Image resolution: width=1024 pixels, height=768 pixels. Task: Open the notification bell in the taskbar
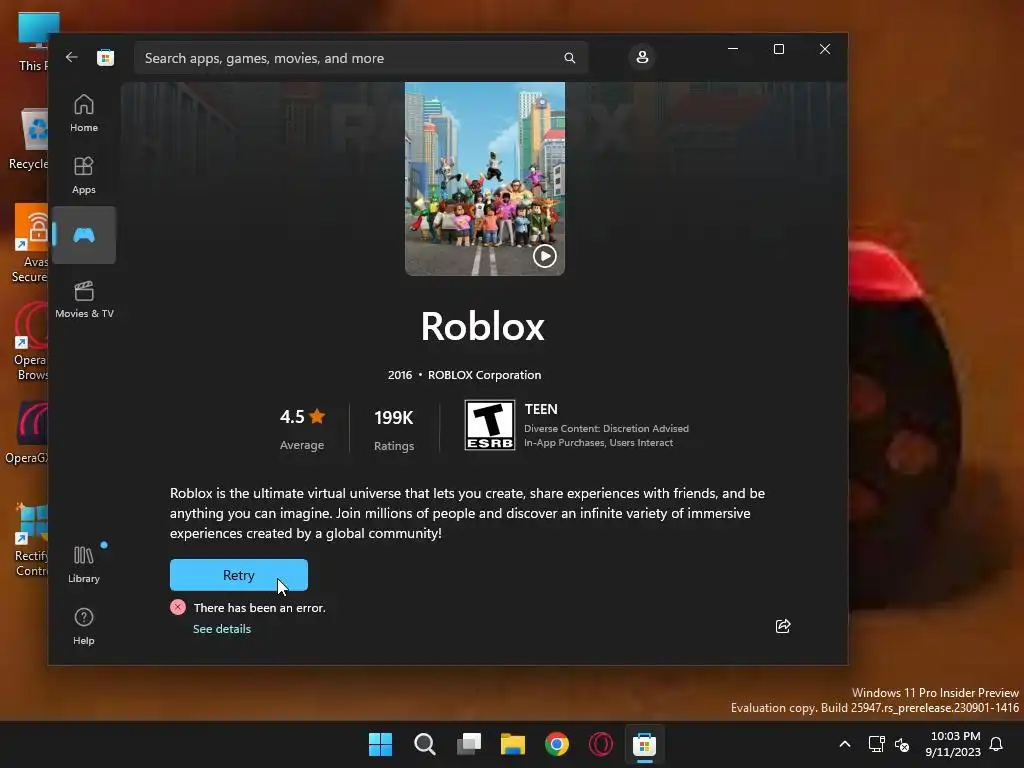coord(996,744)
